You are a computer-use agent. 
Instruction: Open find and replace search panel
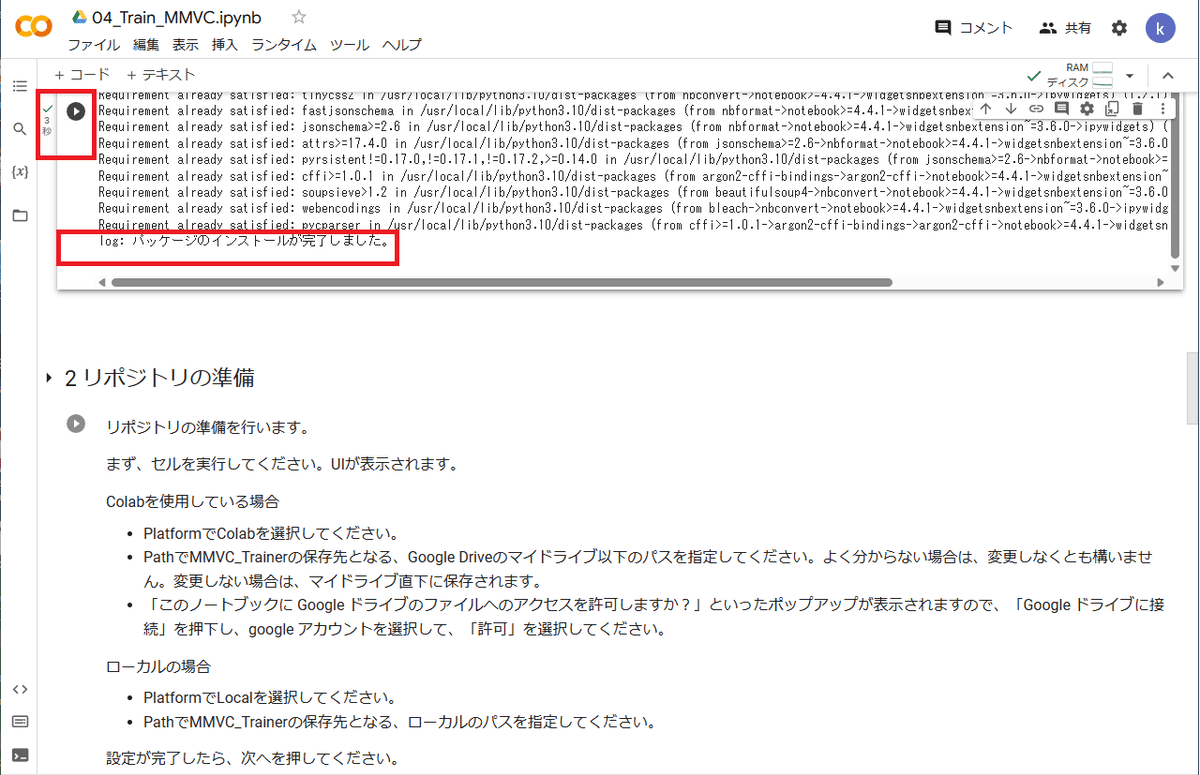click(x=20, y=129)
